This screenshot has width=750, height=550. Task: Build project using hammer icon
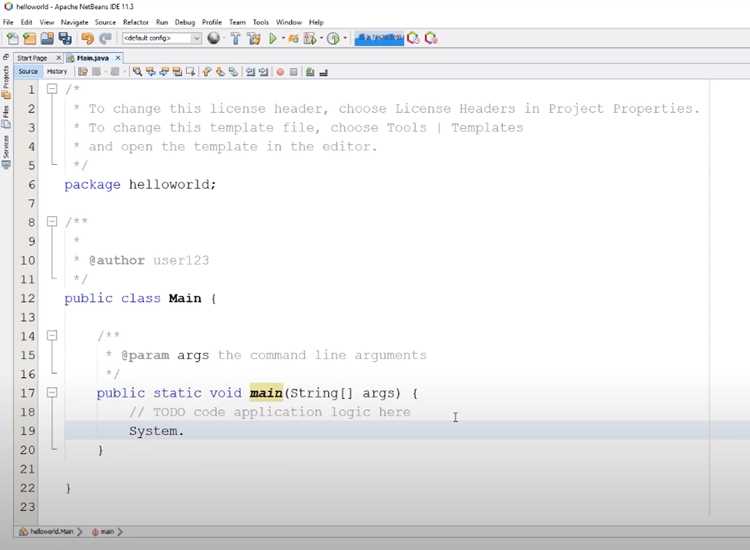pyautogui.click(x=235, y=38)
